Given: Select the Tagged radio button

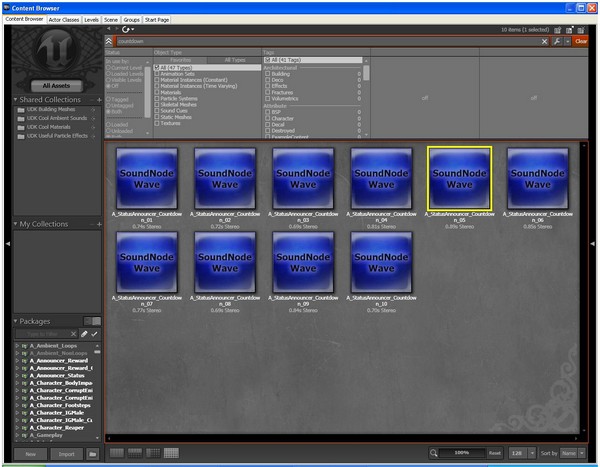Looking at the screenshot, I should tap(108, 100).
